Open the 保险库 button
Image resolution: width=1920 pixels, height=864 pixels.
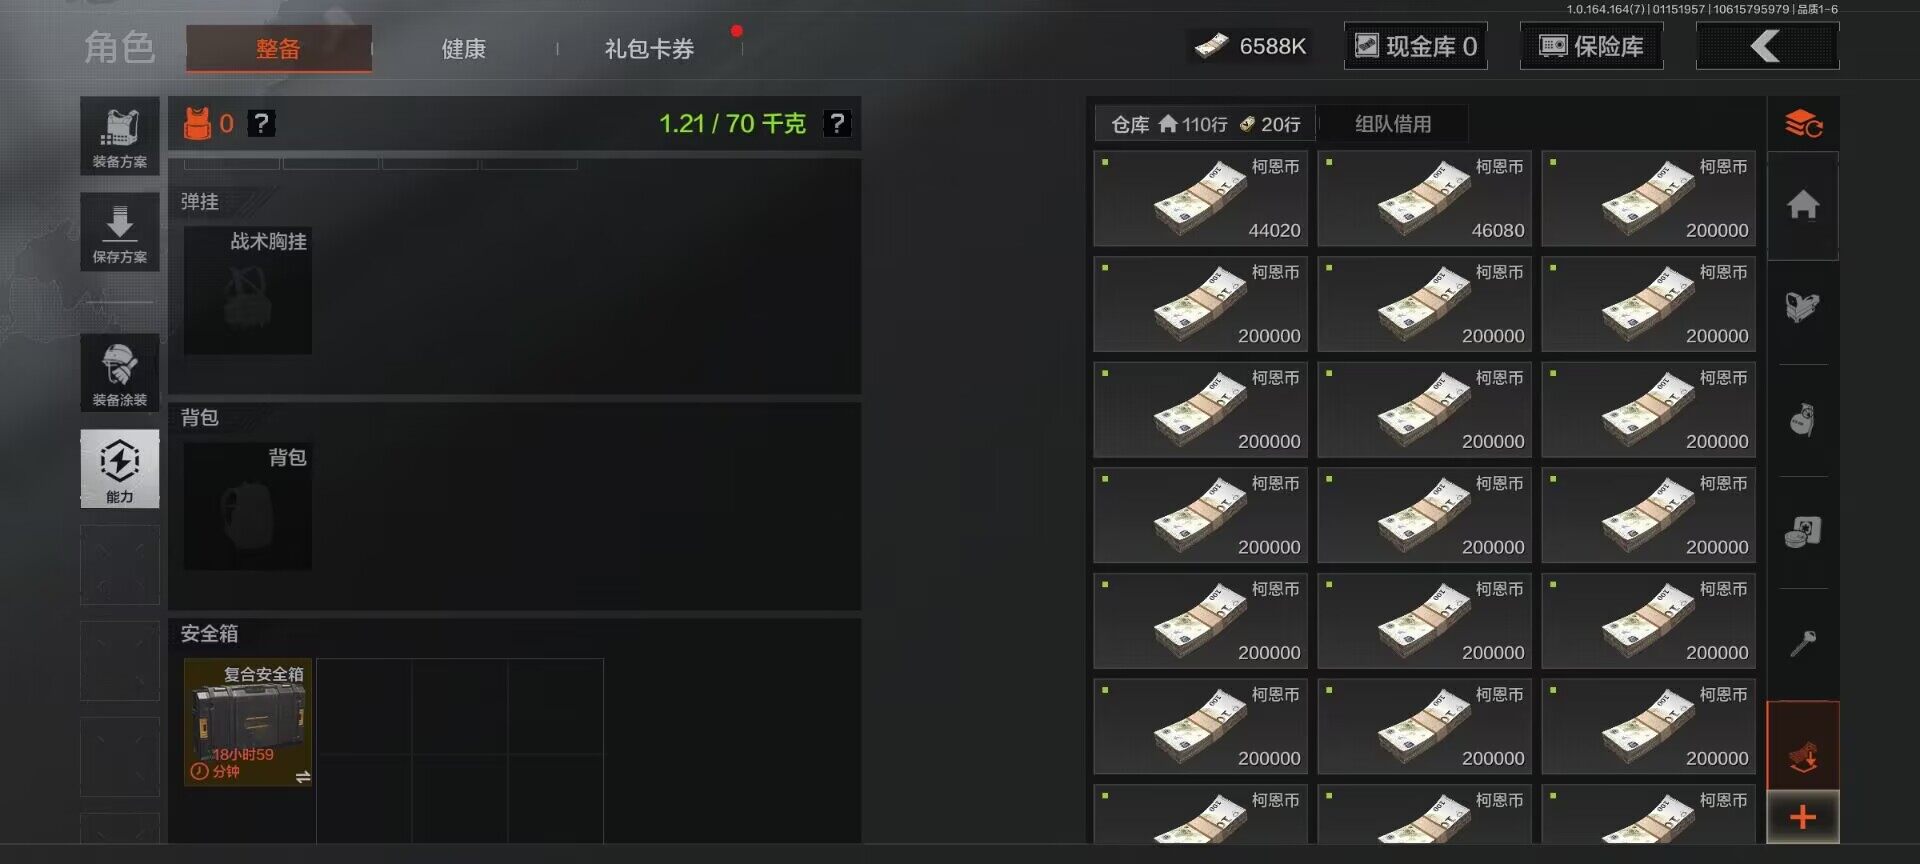[1591, 46]
